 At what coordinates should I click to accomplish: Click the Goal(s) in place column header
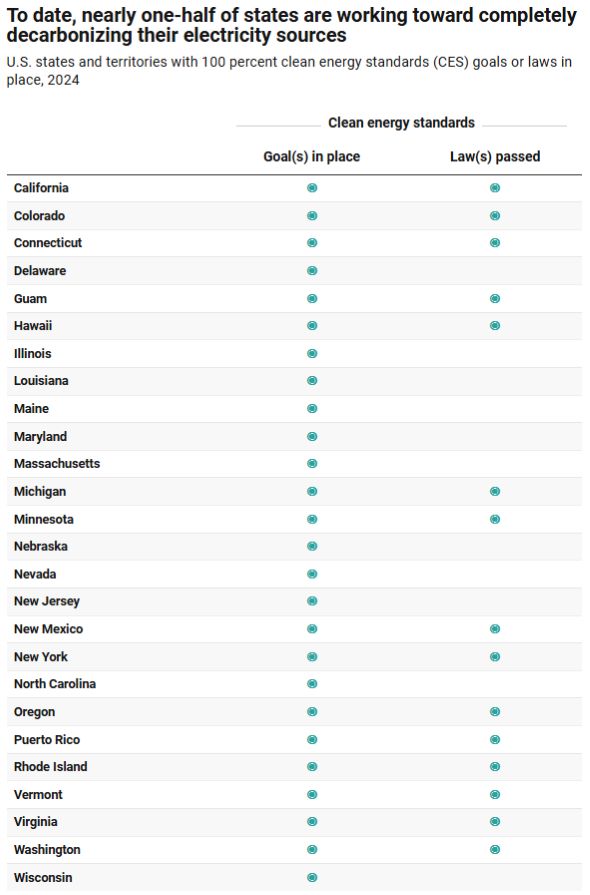tap(312, 156)
